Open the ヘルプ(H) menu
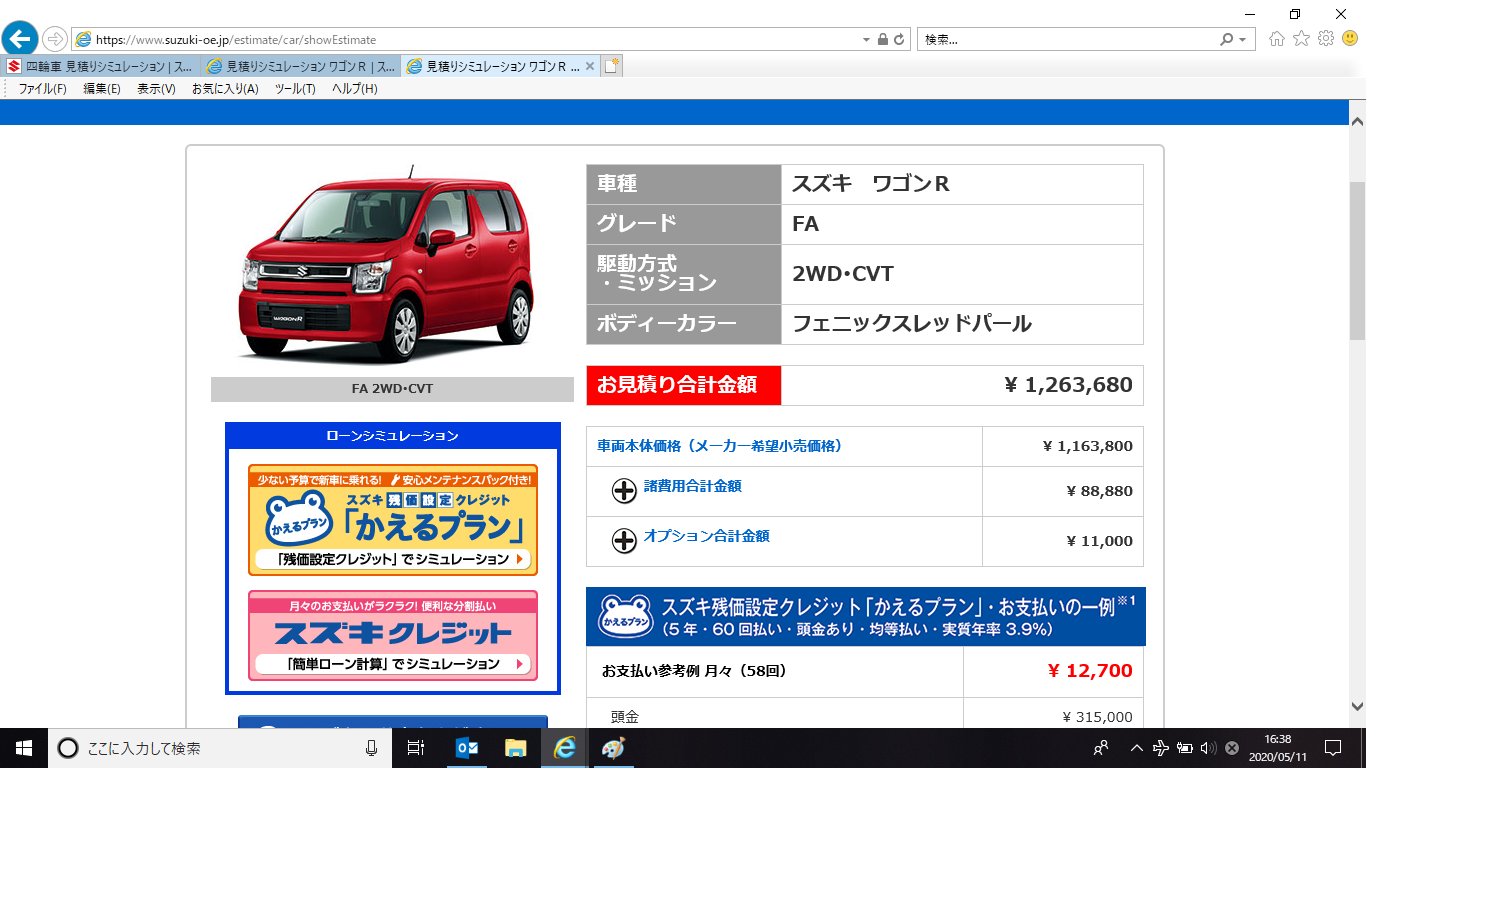Image resolution: width=1496 pixels, height=908 pixels. click(355, 89)
